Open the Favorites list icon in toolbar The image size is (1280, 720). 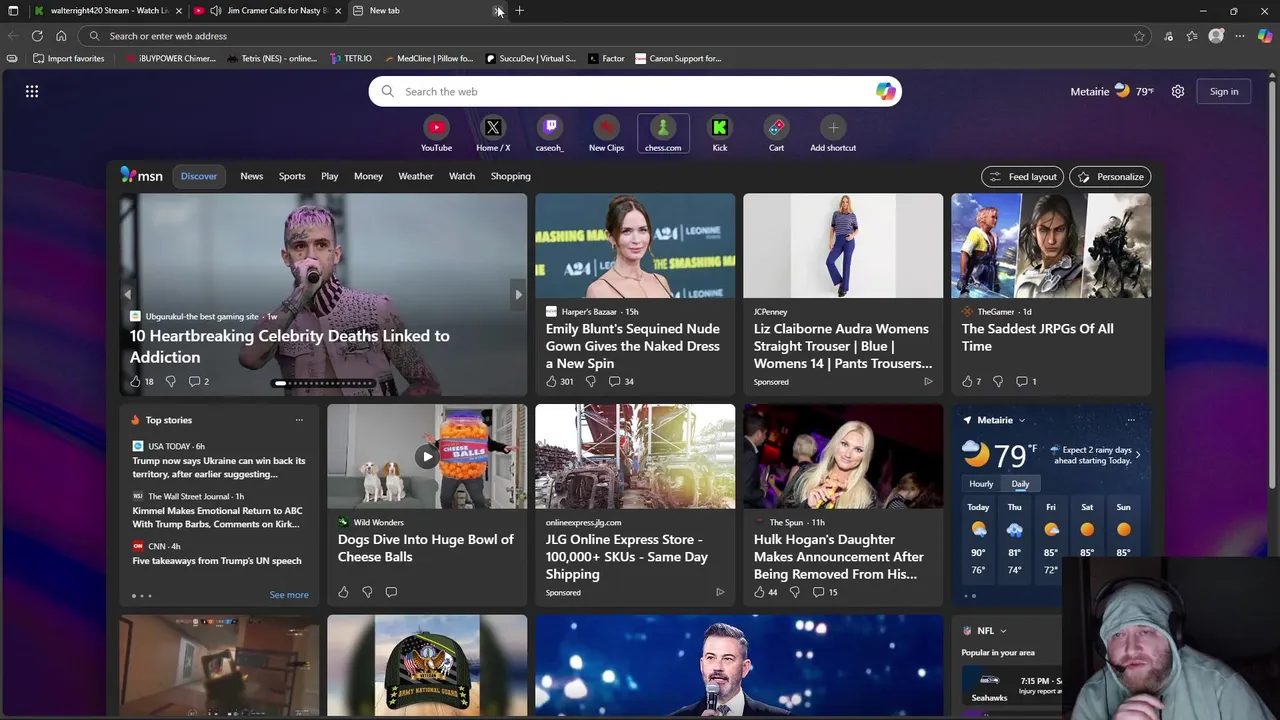coord(1192,36)
